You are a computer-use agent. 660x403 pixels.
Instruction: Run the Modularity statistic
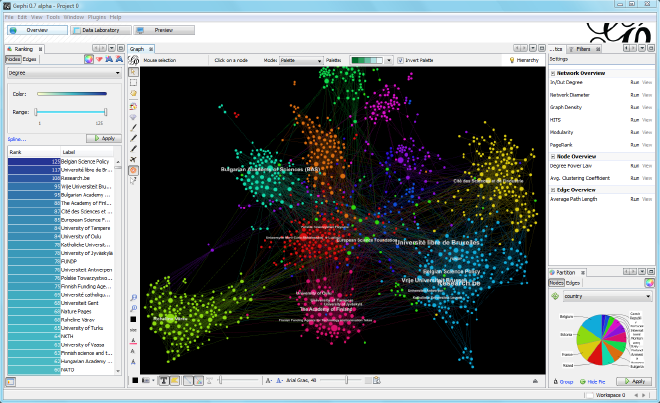(x=635, y=132)
